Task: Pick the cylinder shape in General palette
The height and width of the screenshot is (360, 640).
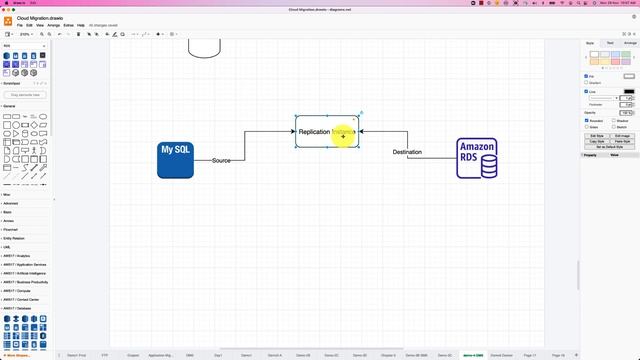Action: [x=25, y=133]
